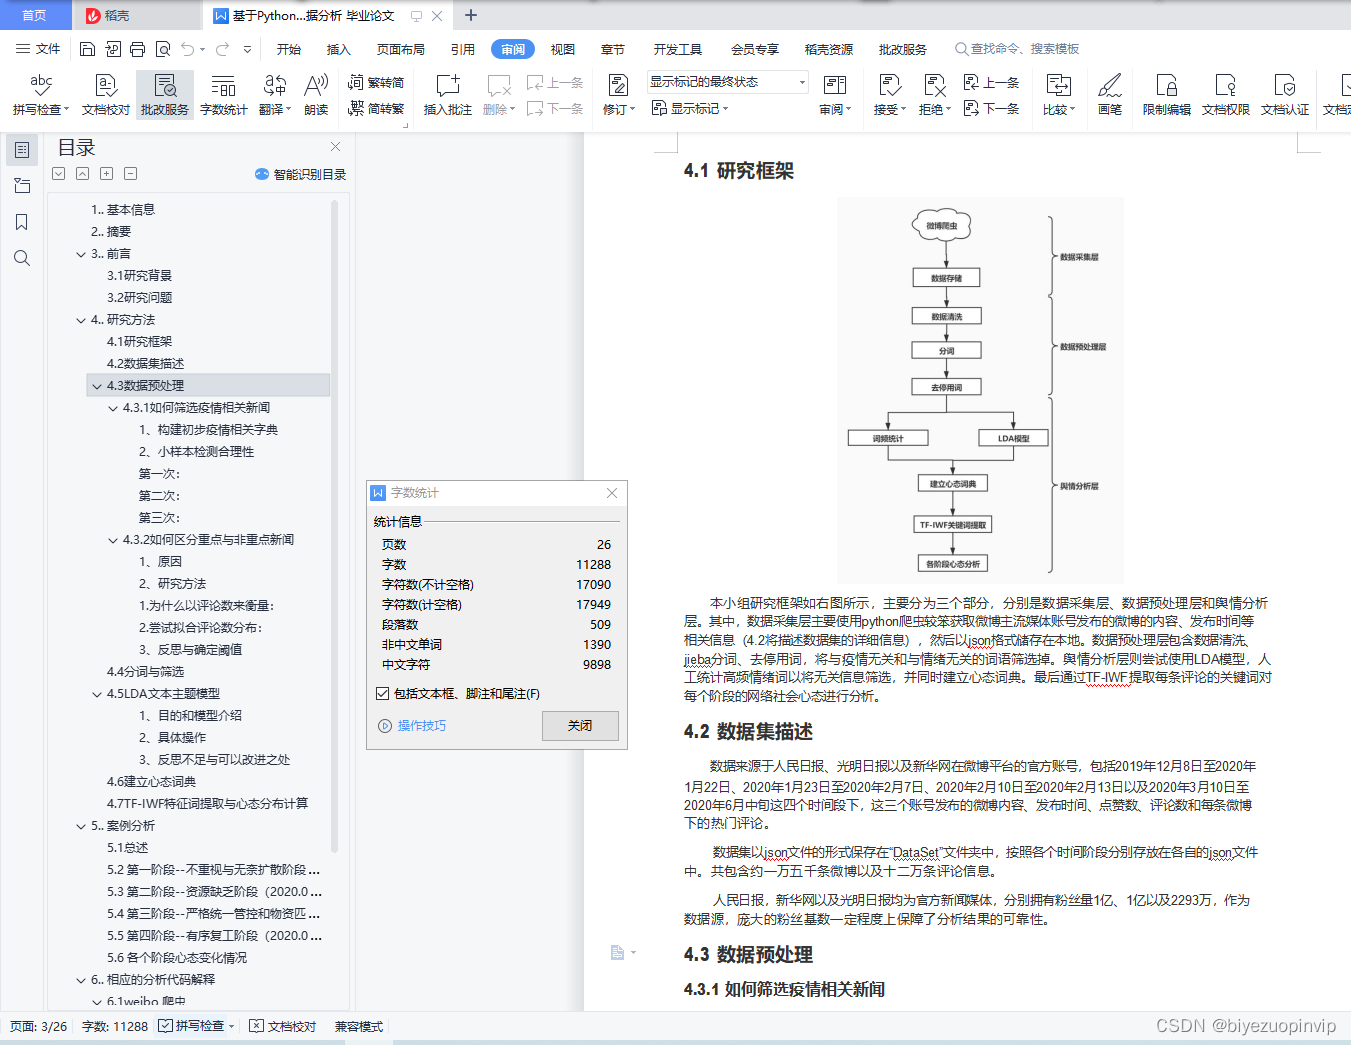Click the 查找命令、搜索模板 search field
The image size is (1351, 1045).
[x=1017, y=49]
